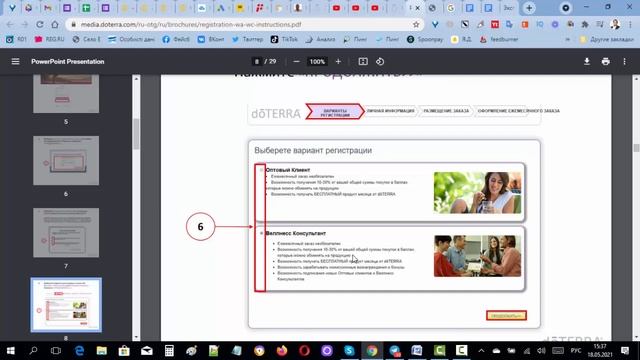640x360 pixels.
Task: Download the PDF file
Action: 587,62
